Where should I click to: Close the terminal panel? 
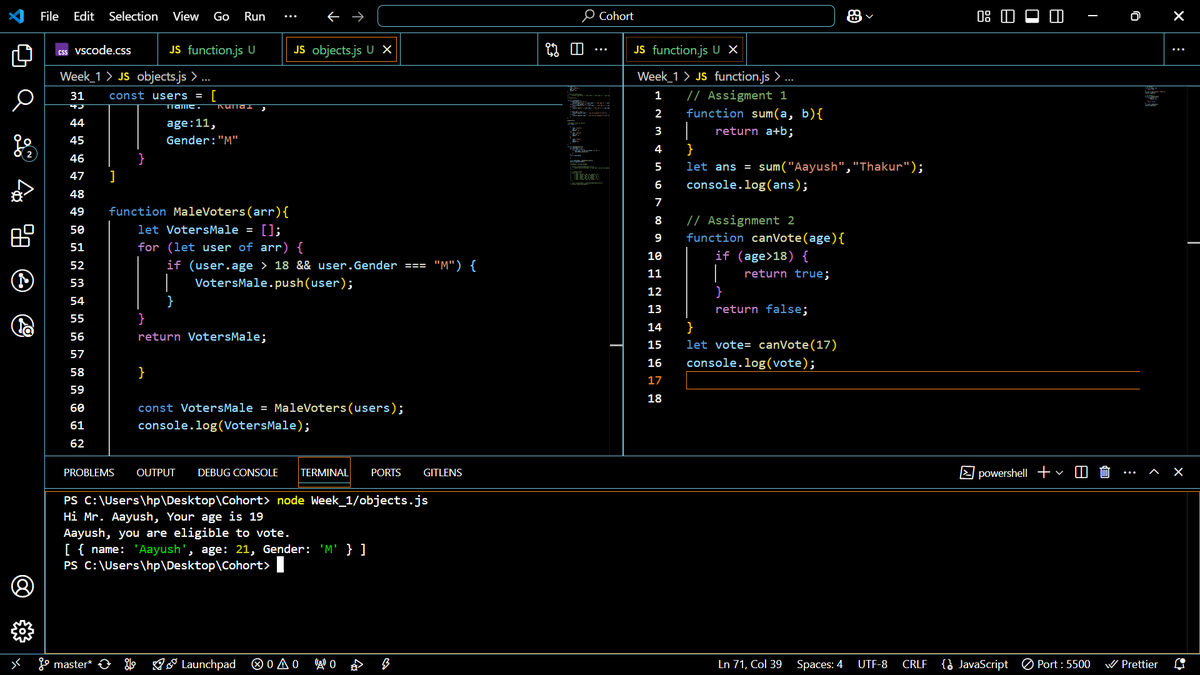[x=1178, y=472]
